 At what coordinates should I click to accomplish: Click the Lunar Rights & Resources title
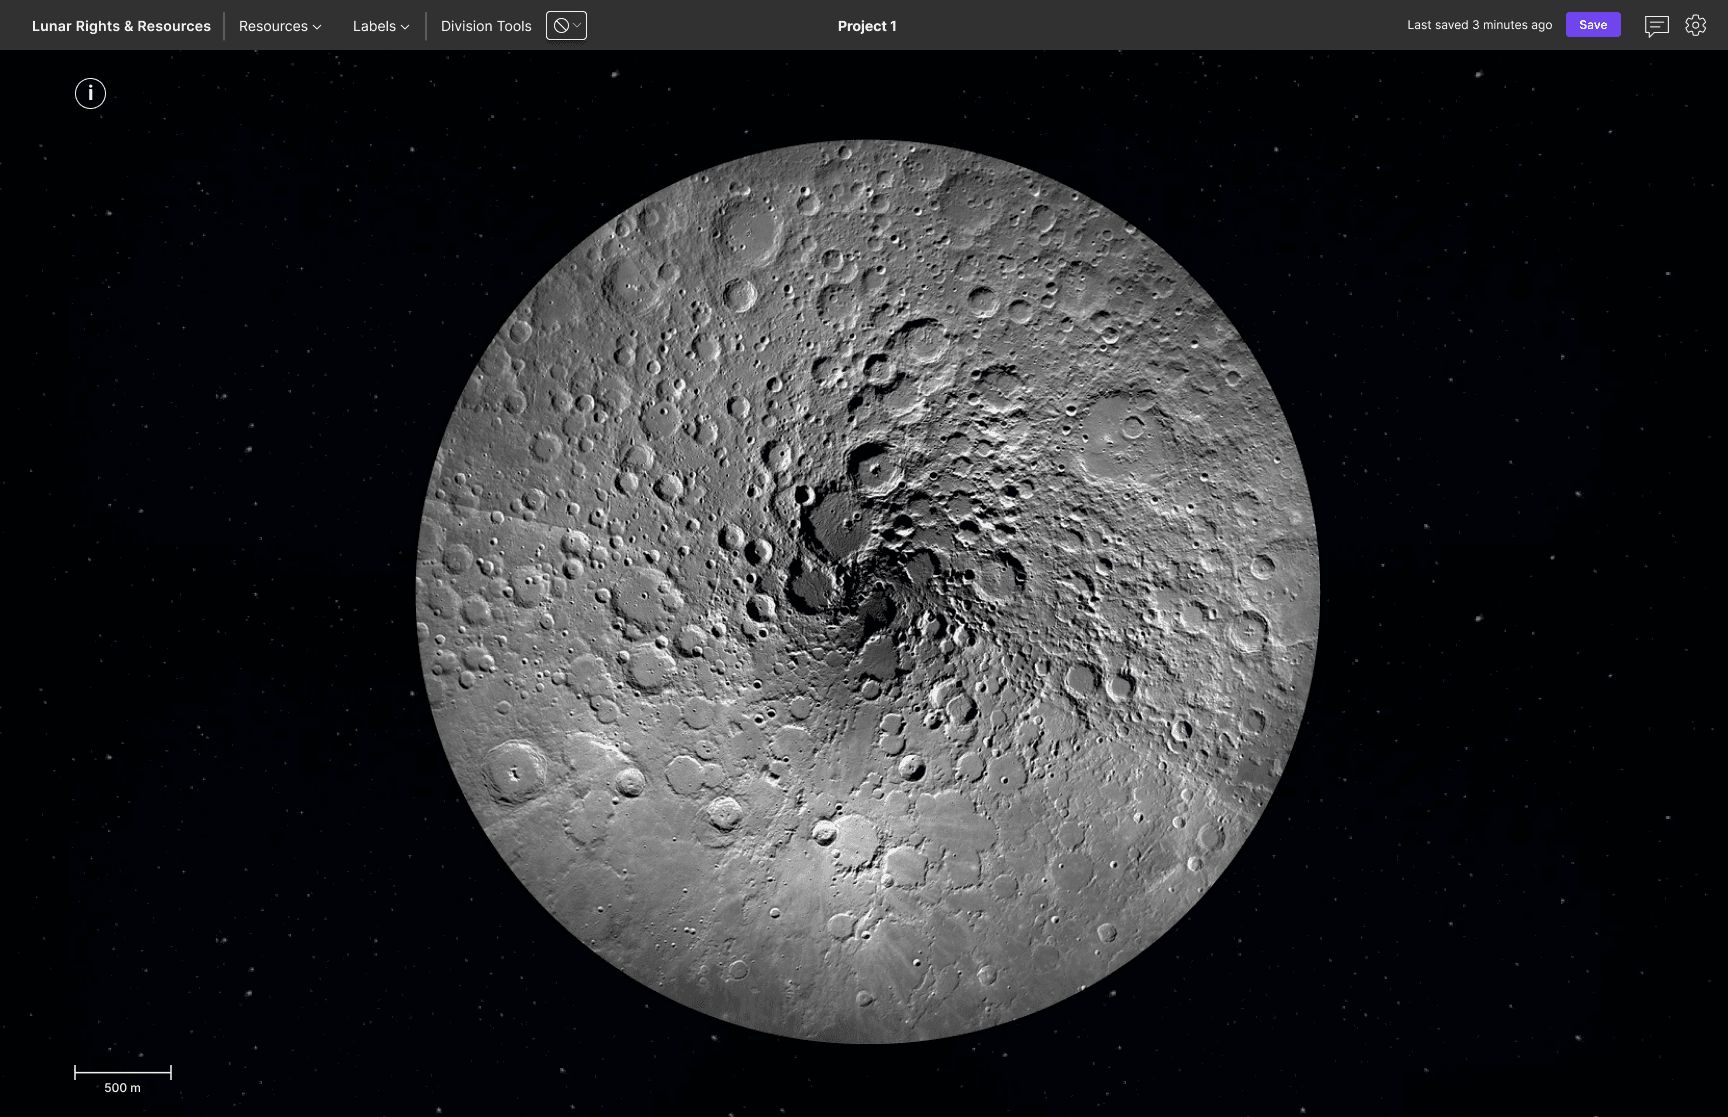[121, 26]
